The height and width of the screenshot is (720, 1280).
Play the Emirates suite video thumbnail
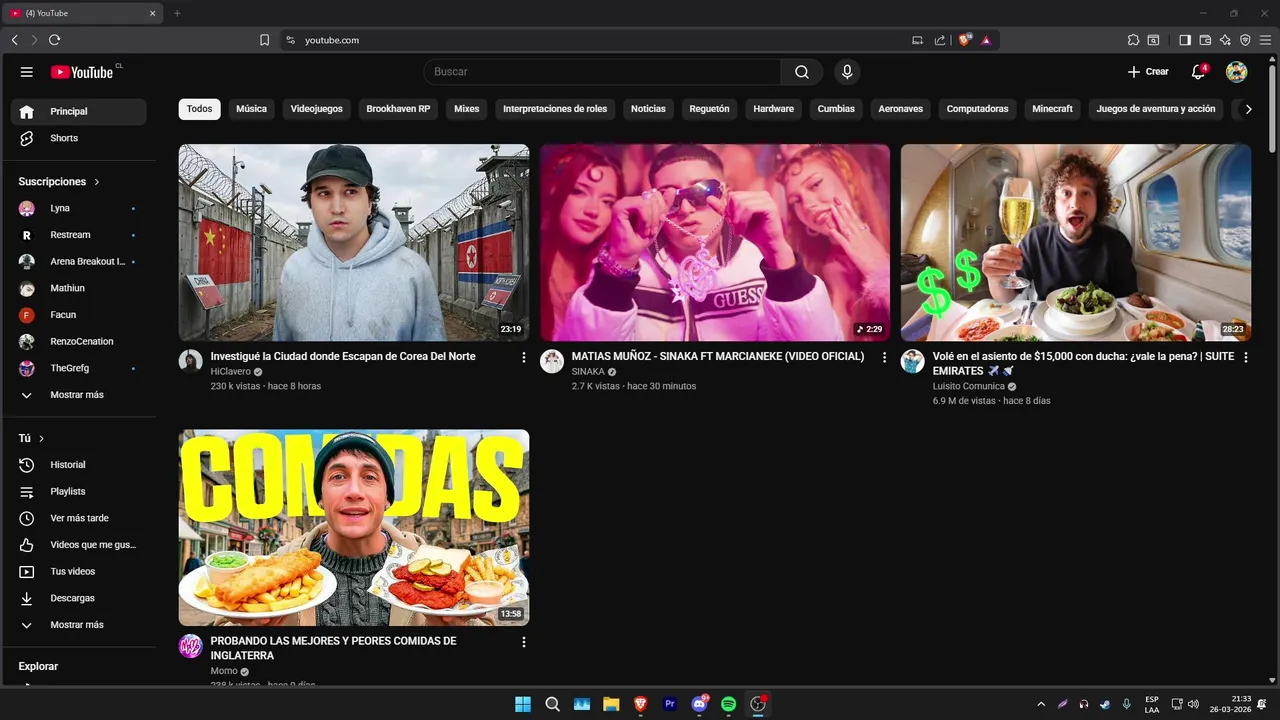pos(1076,243)
